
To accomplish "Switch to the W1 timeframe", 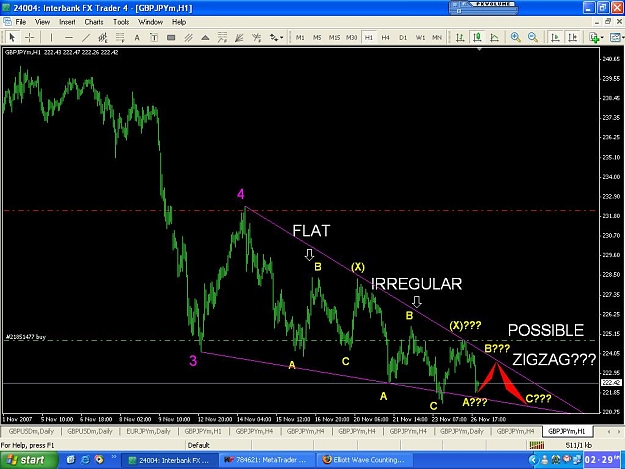I will tap(420, 37).
